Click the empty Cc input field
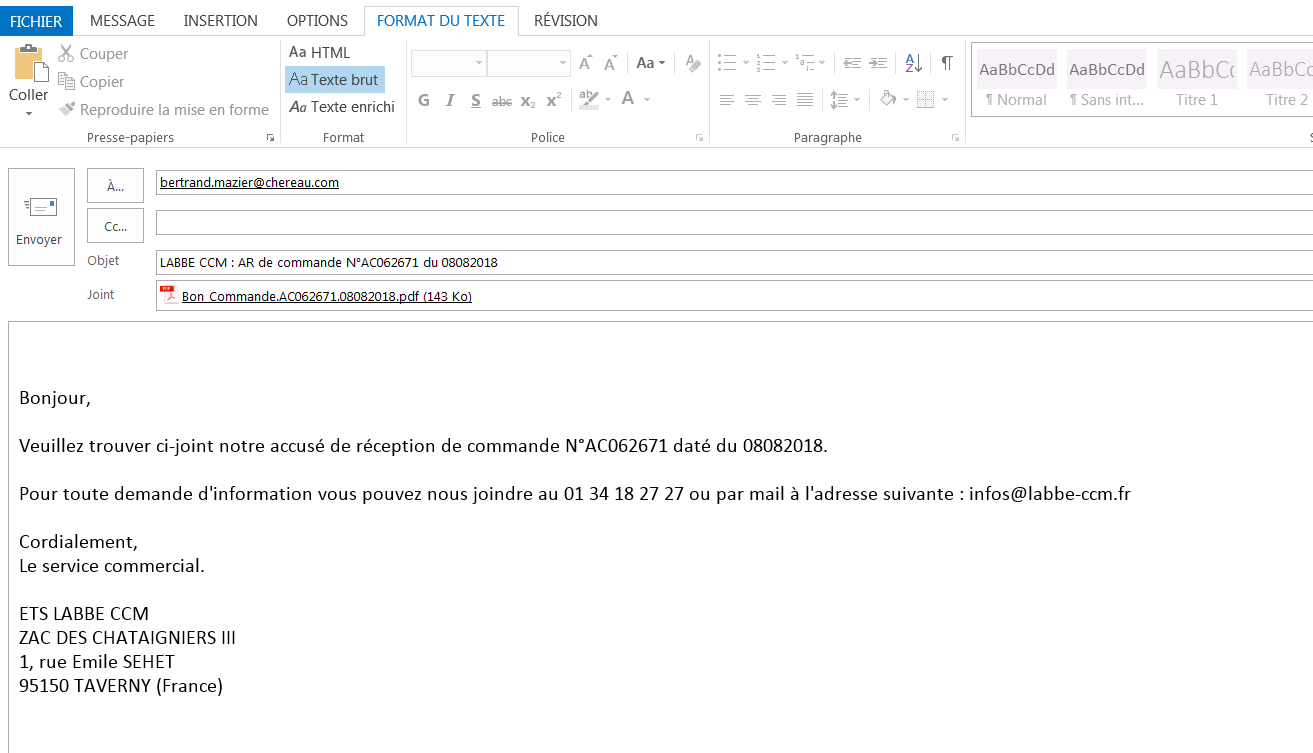The image size is (1313, 753). click(x=734, y=222)
